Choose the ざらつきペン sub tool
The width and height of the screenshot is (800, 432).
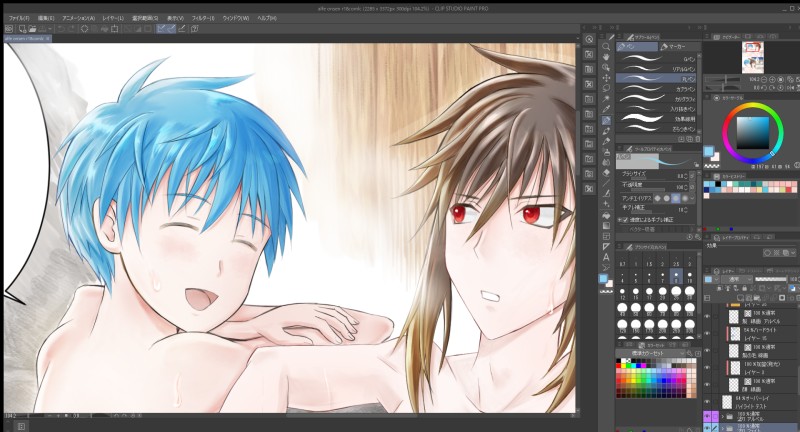pos(656,129)
